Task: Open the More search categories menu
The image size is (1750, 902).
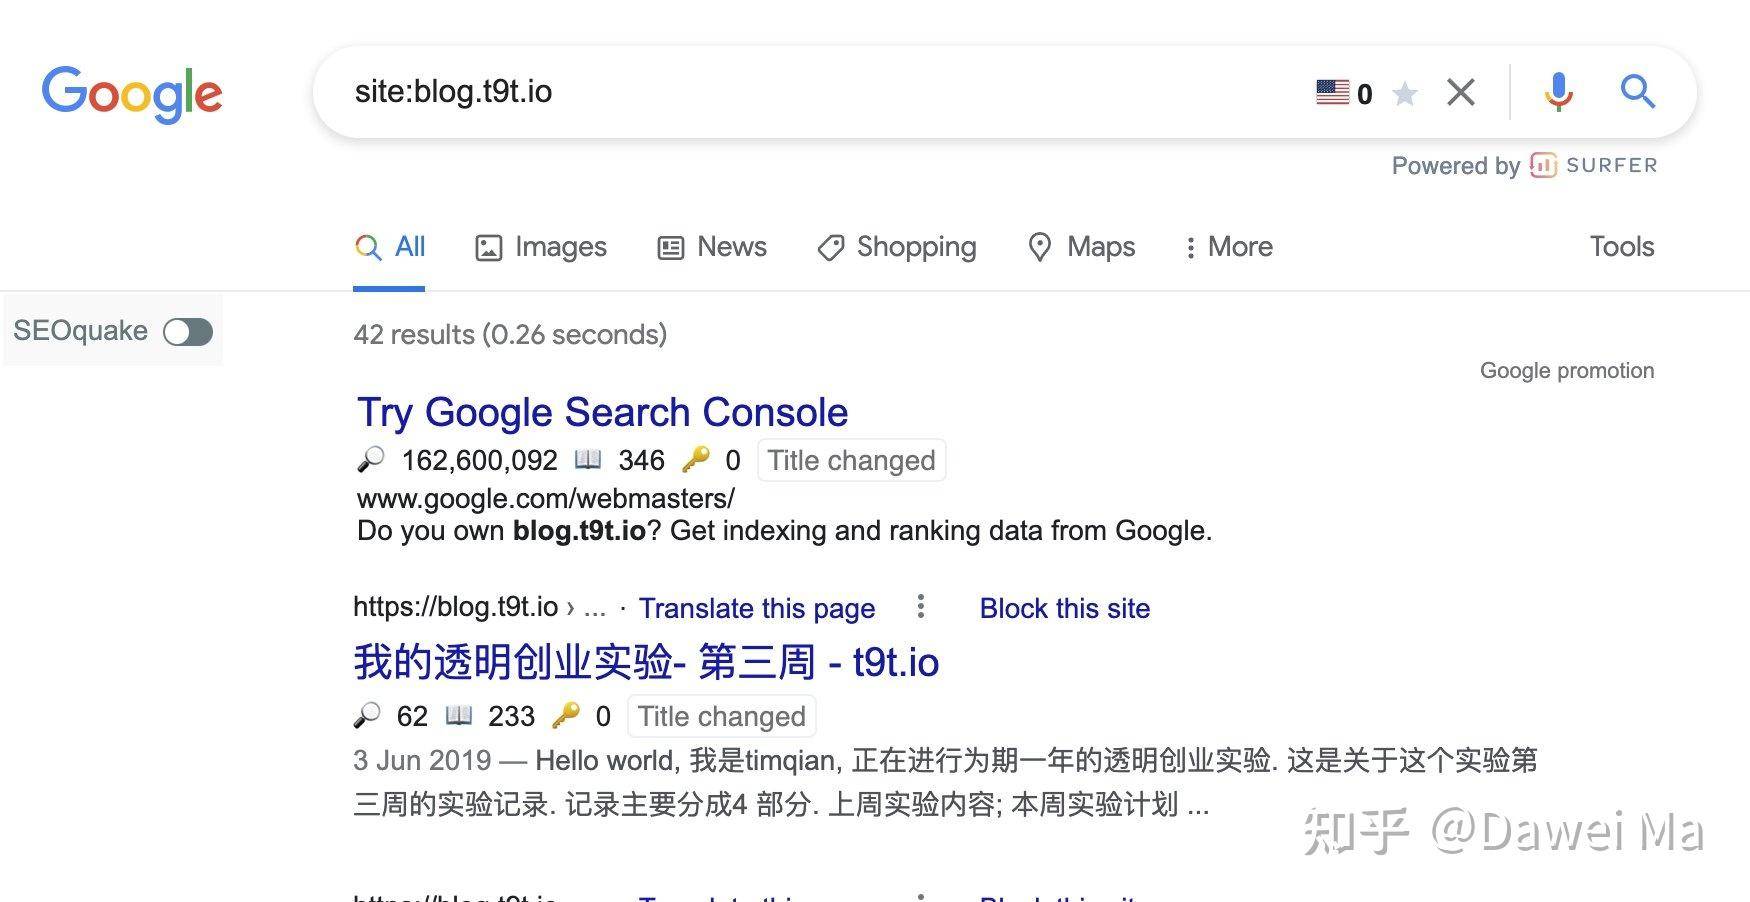Action: 1229,247
